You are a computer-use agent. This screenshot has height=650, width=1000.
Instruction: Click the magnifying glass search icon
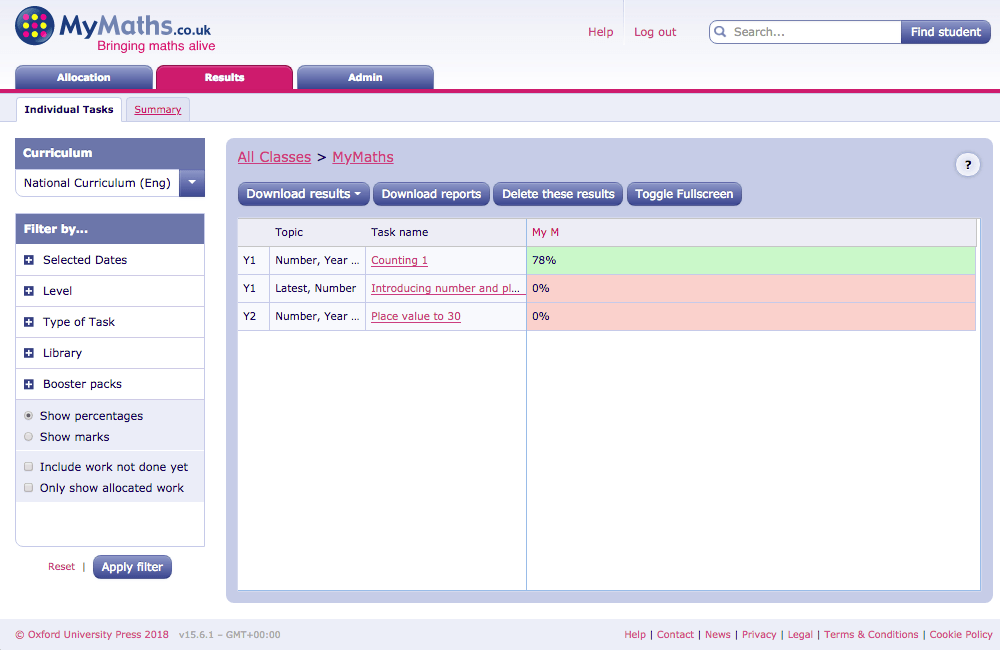tap(720, 31)
